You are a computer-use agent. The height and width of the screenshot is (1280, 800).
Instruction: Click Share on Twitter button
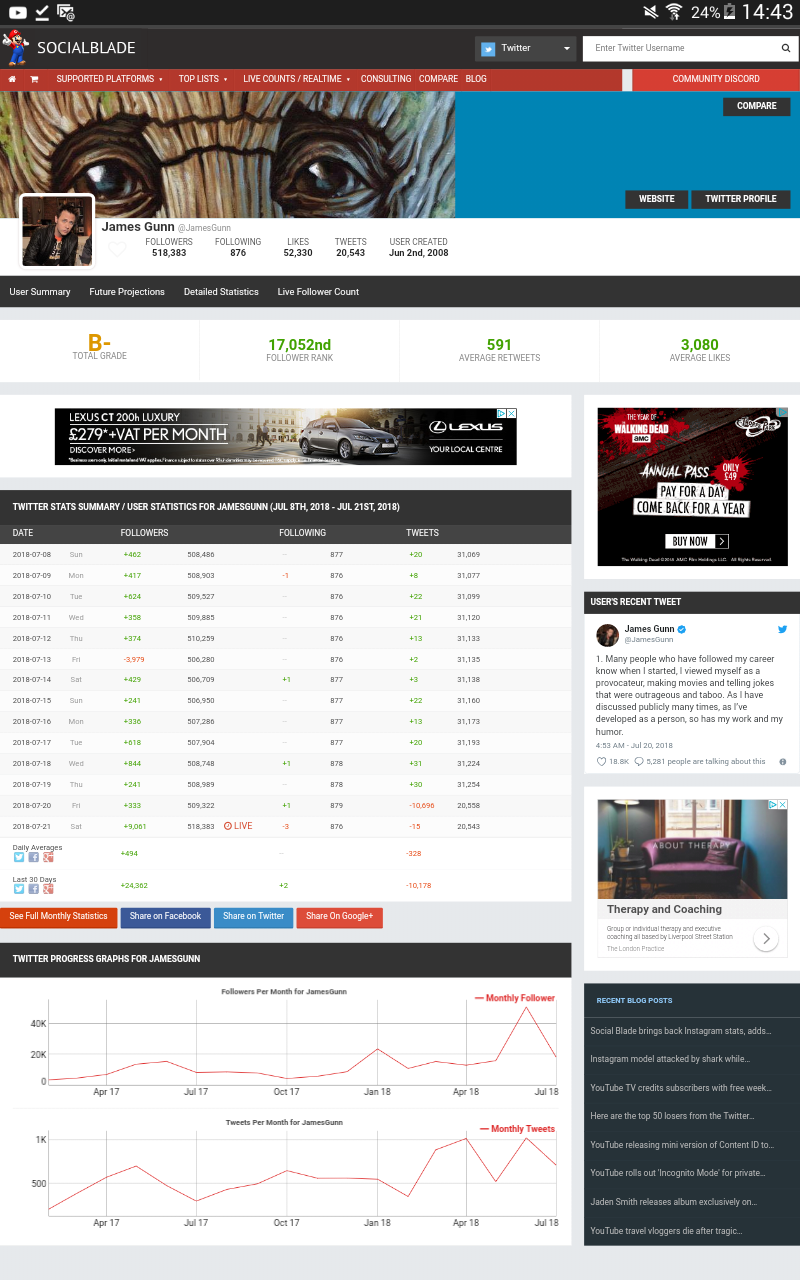(254, 917)
